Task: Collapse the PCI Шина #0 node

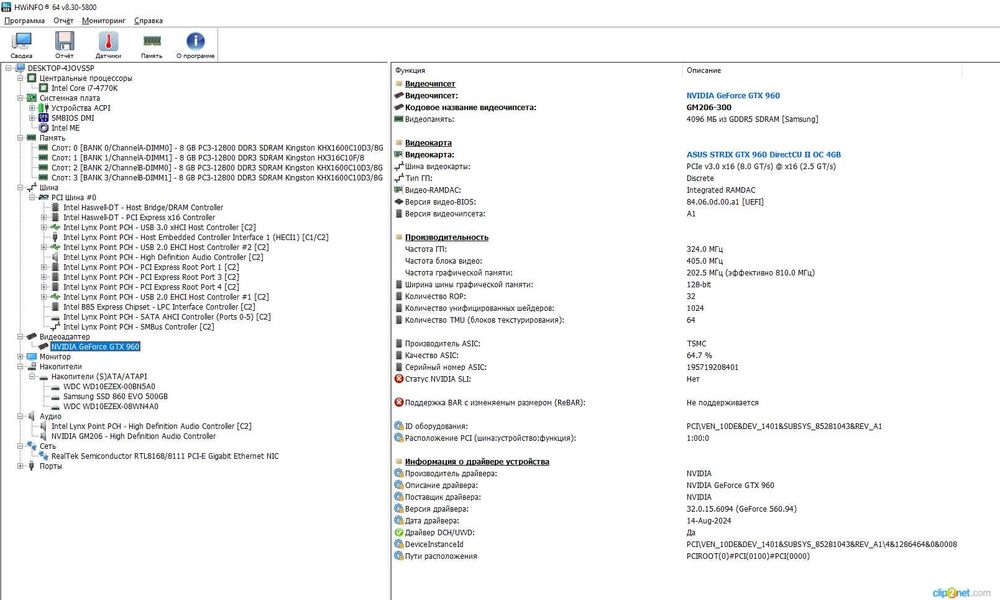Action: click(32, 198)
